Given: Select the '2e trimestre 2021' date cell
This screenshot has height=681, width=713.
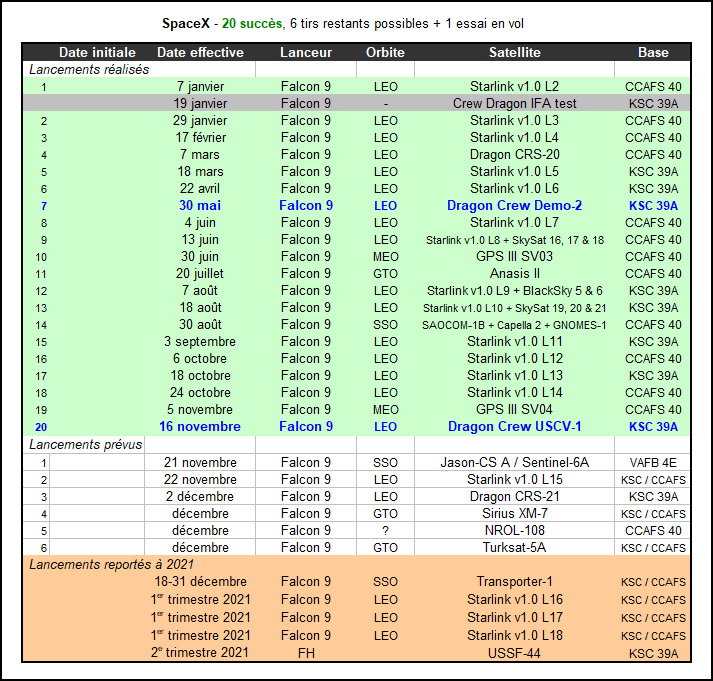Looking at the screenshot, I should 200,652.
